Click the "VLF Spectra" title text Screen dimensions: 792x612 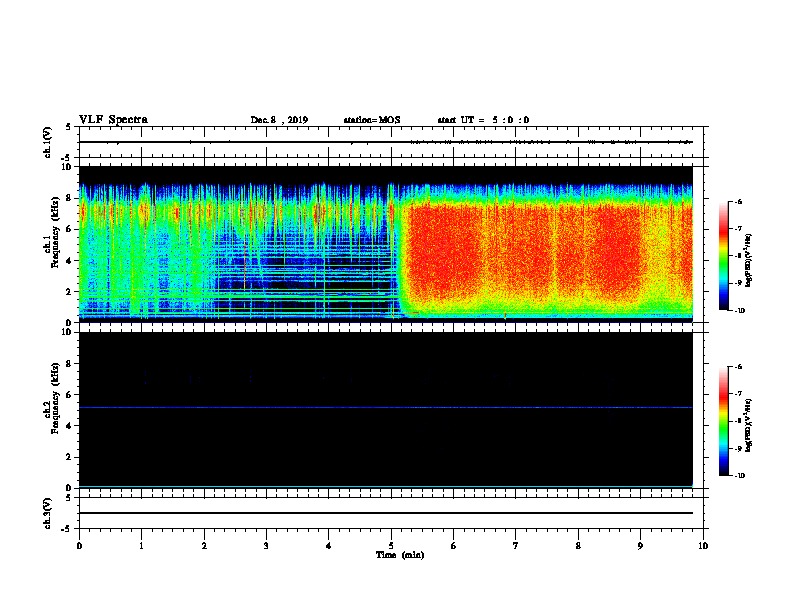point(113,120)
